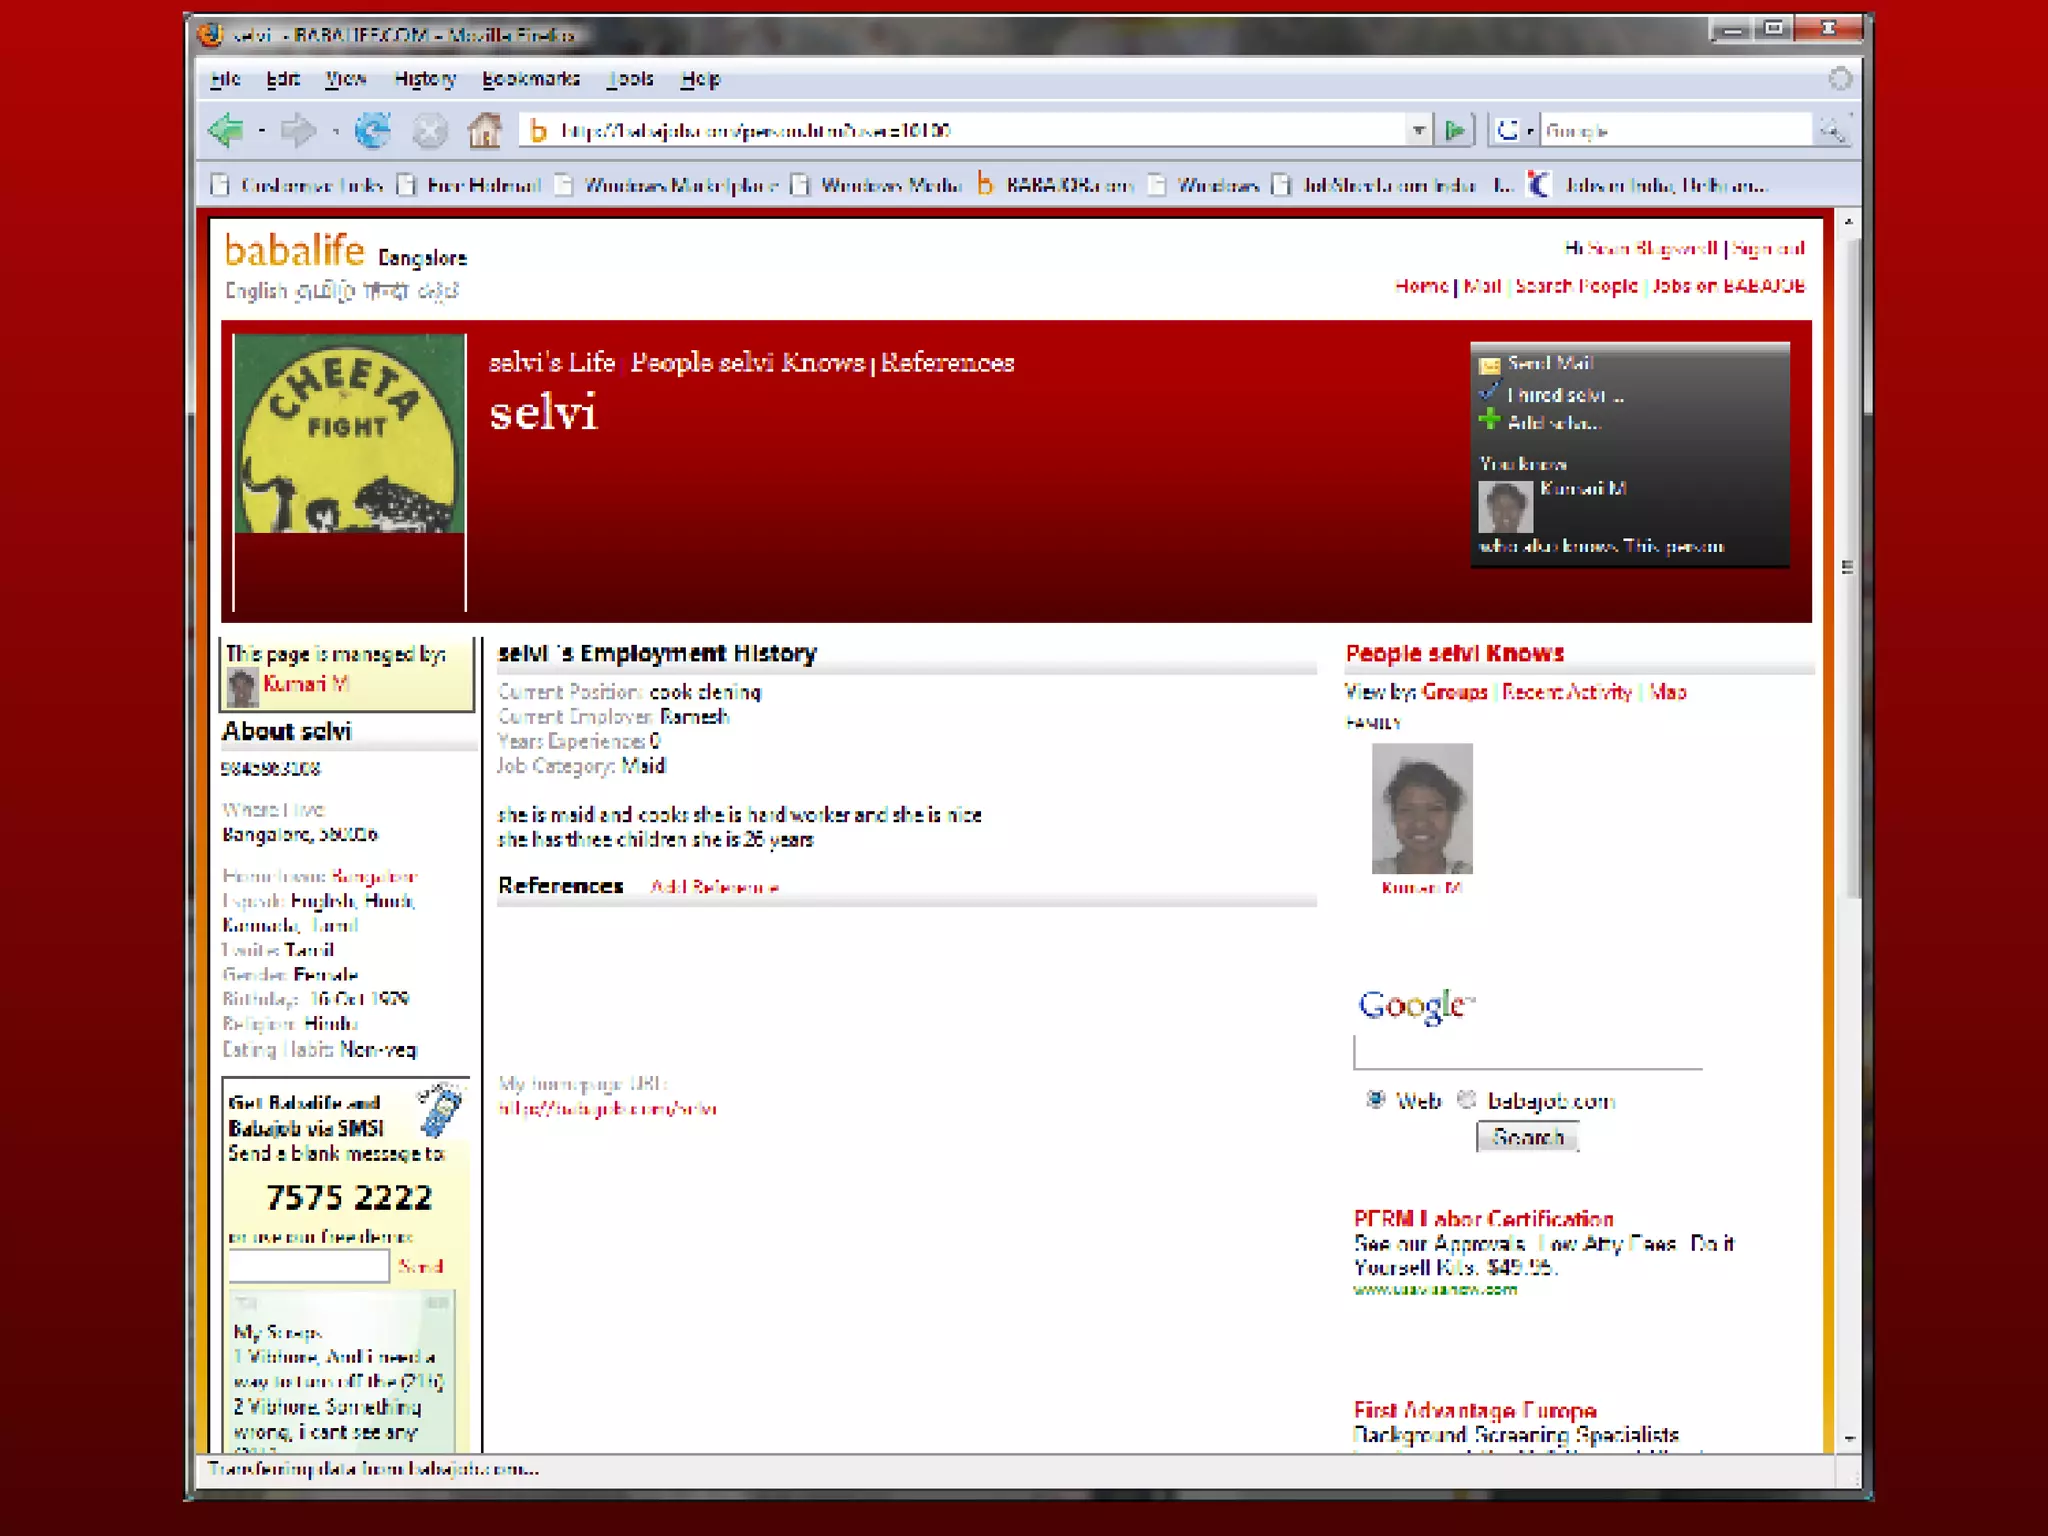2048x1536 pixels.
Task: Go to the home page icon
Action: [x=485, y=130]
